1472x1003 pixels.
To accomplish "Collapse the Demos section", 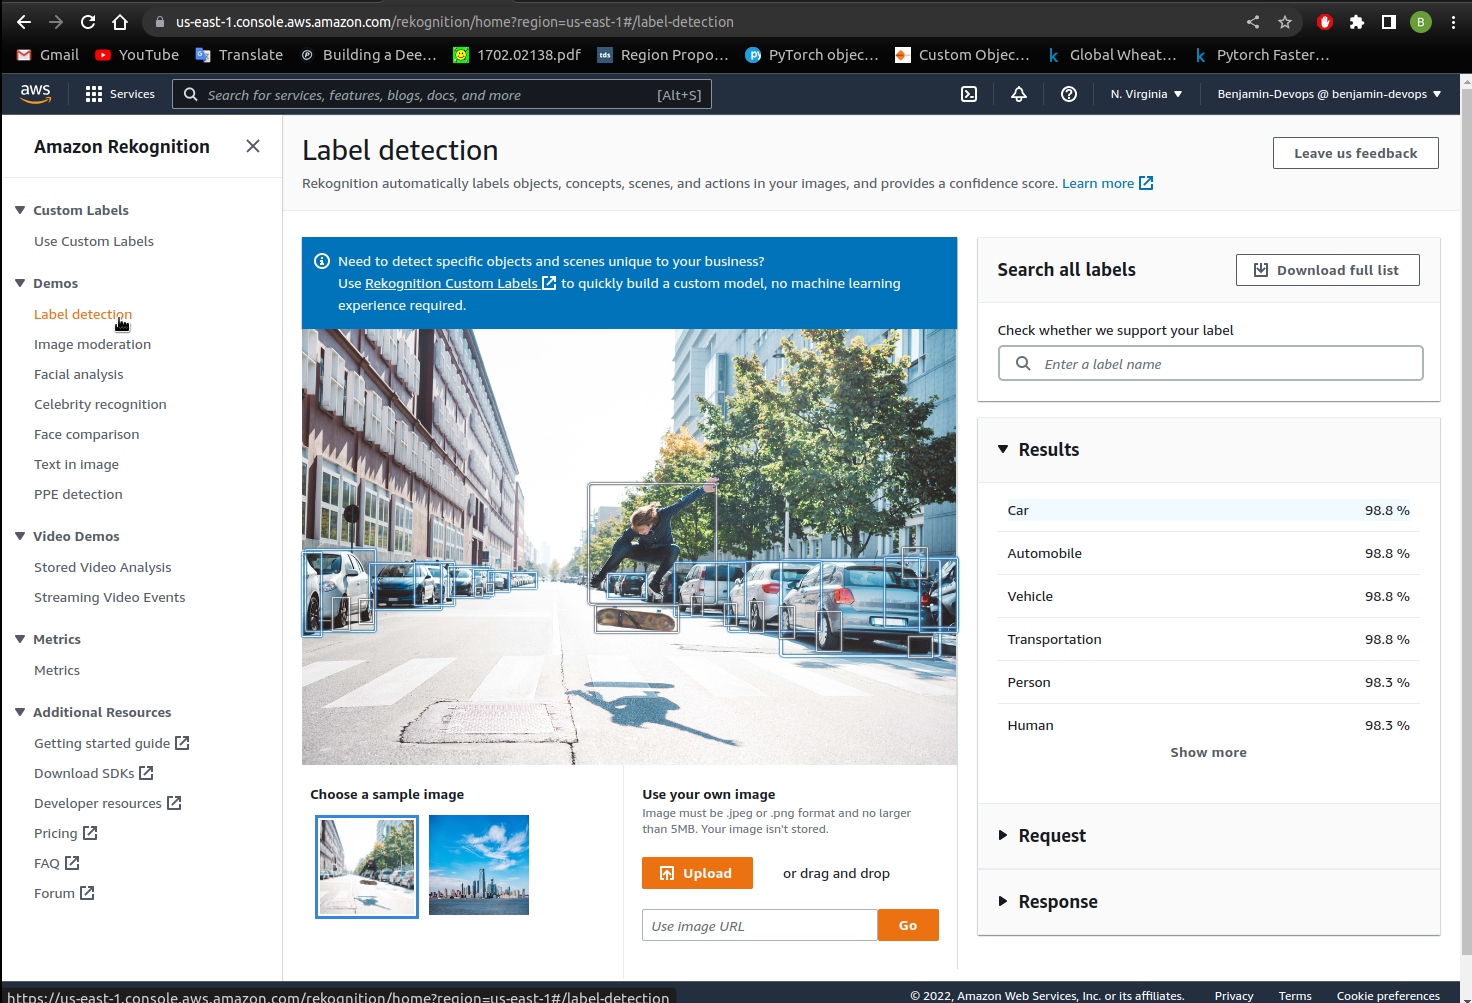I will pyautogui.click(x=20, y=283).
